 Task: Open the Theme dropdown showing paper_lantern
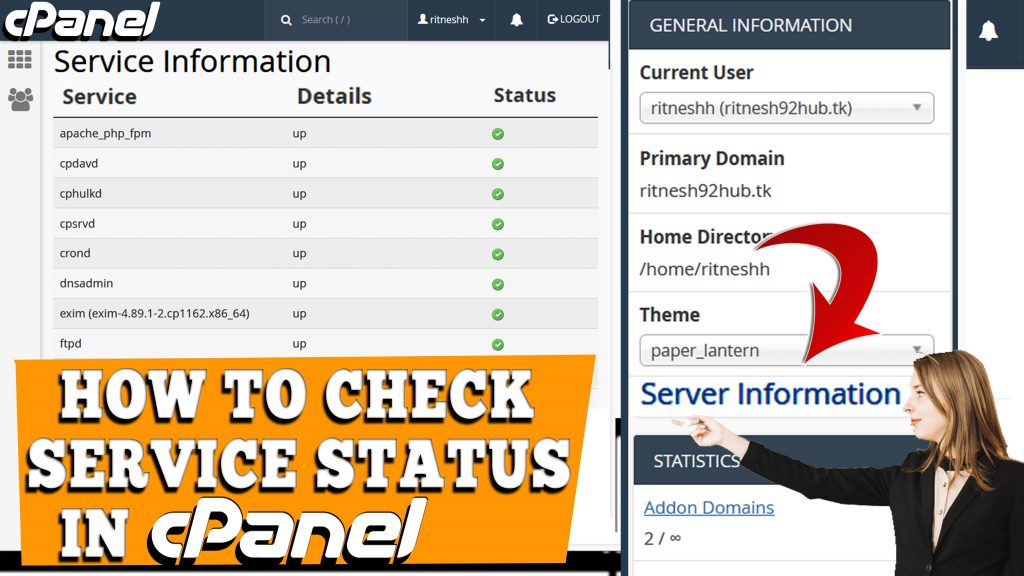click(788, 351)
